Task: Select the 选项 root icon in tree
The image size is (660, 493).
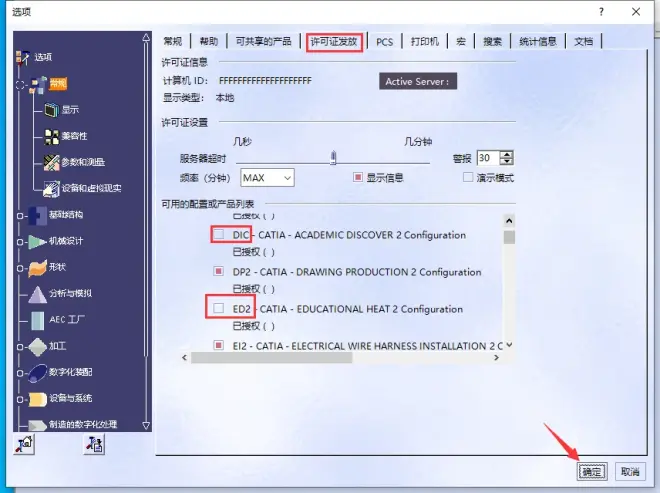Action: 23,58
